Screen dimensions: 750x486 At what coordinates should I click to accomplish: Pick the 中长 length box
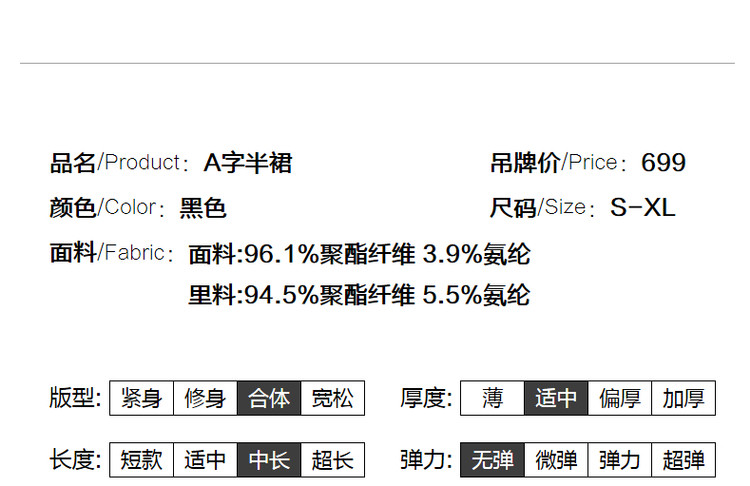[x=269, y=460]
